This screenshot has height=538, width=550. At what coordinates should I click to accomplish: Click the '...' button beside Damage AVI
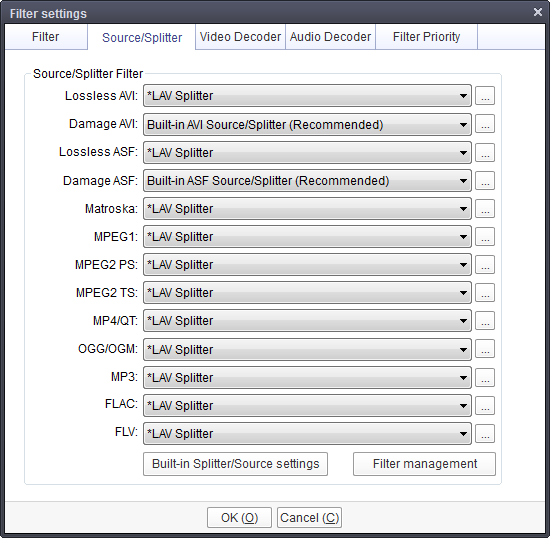pos(485,124)
